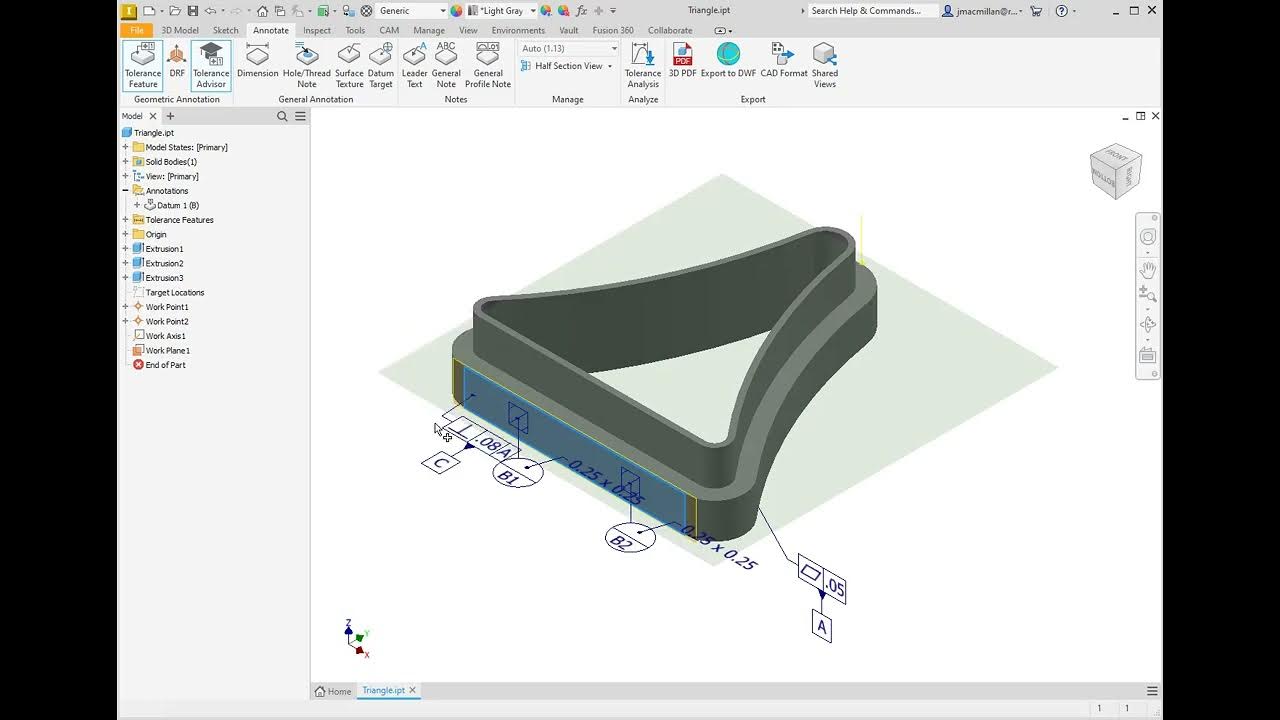Open the shopping cart icon

[1036, 11]
